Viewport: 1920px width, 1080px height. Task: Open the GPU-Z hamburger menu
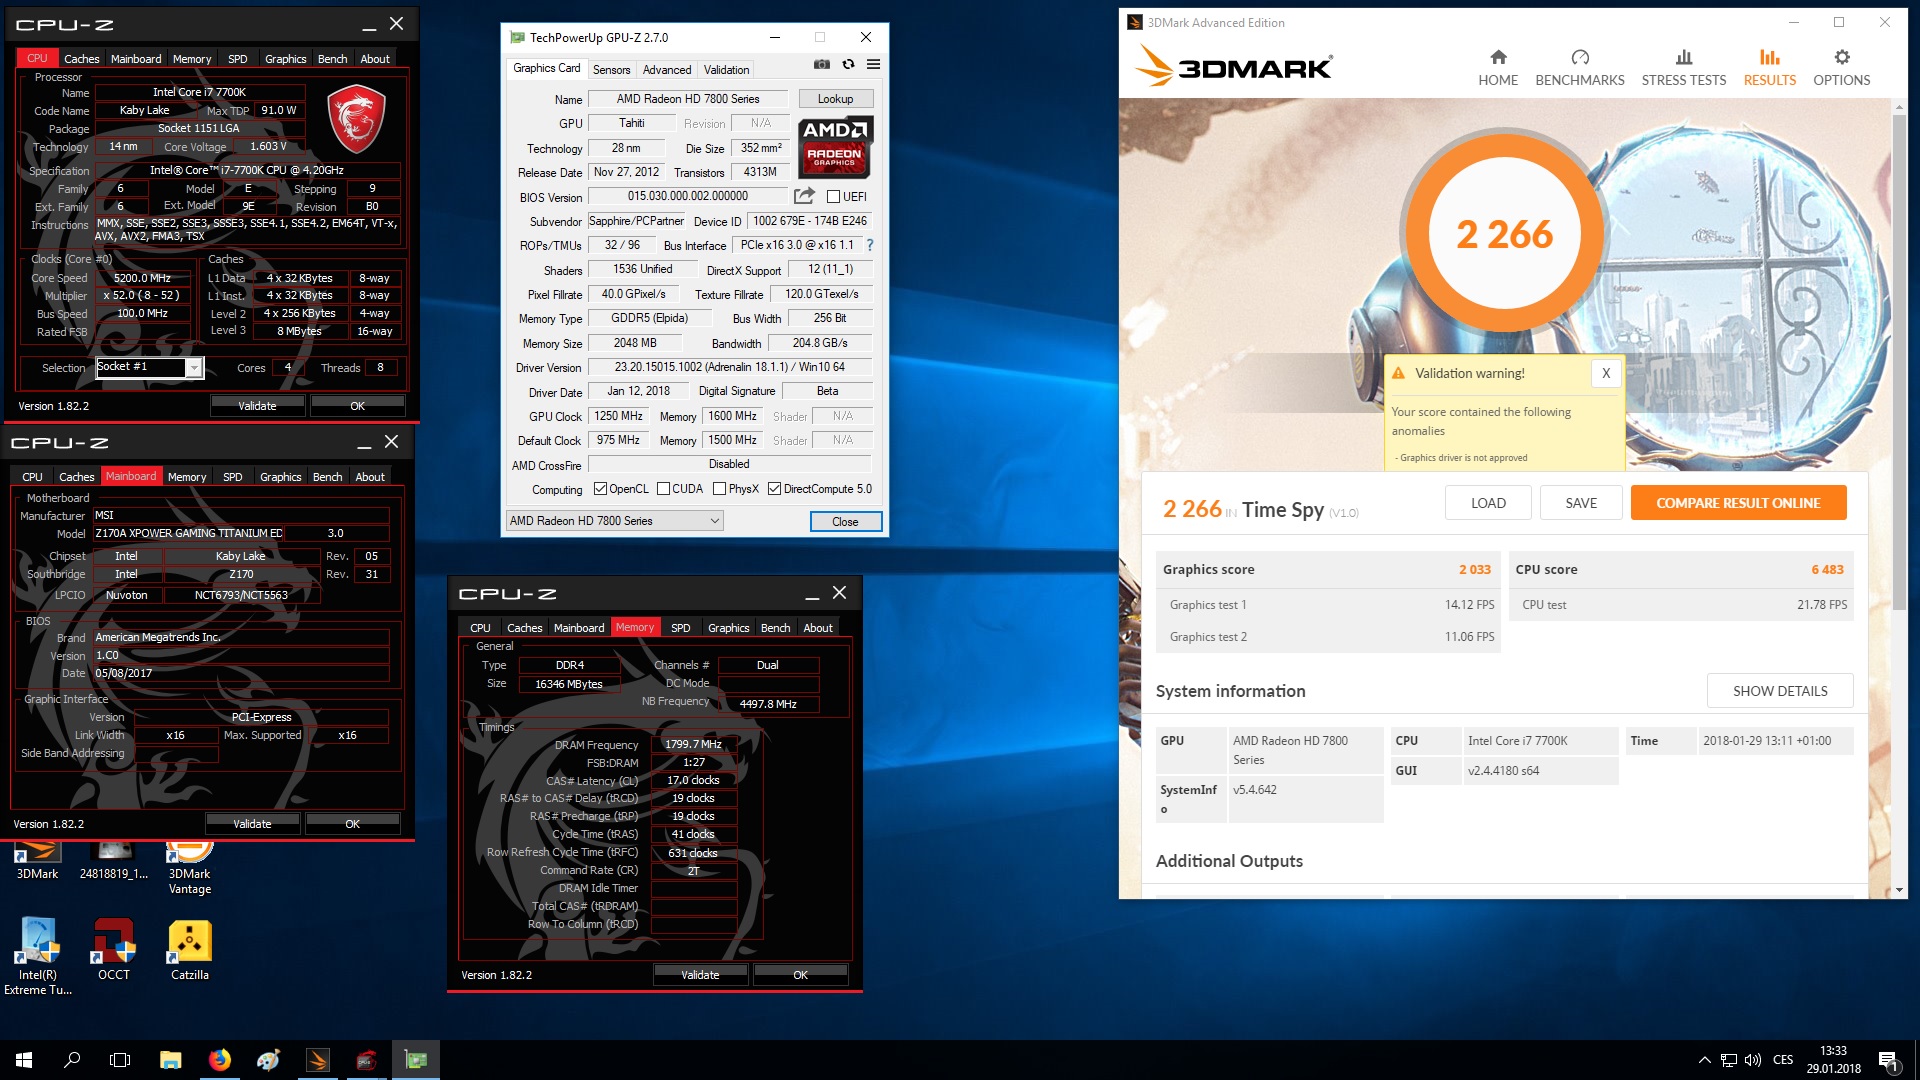tap(873, 65)
